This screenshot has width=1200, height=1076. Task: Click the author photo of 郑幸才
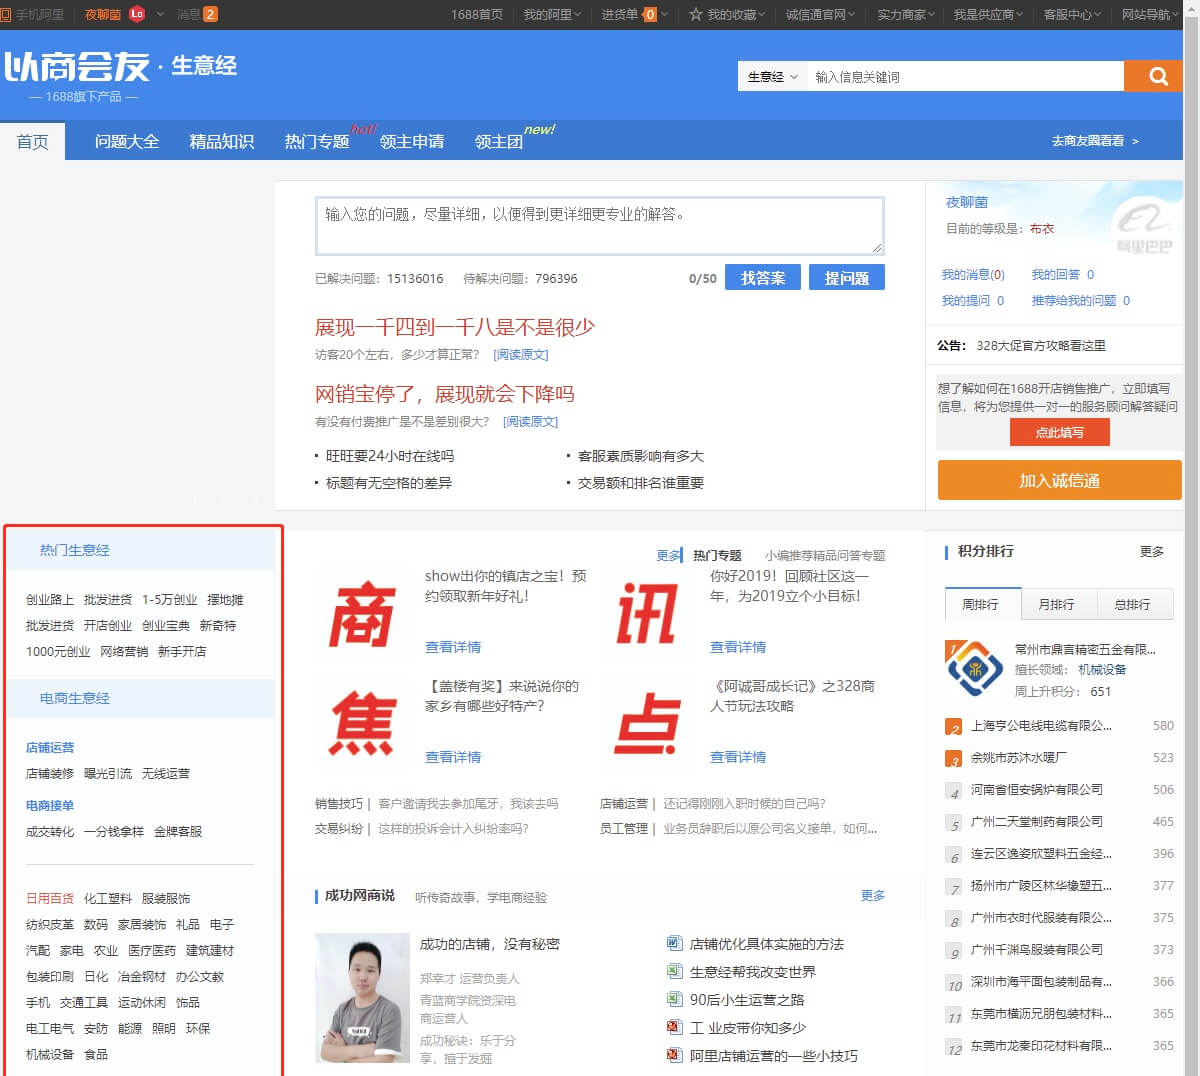pyautogui.click(x=362, y=997)
